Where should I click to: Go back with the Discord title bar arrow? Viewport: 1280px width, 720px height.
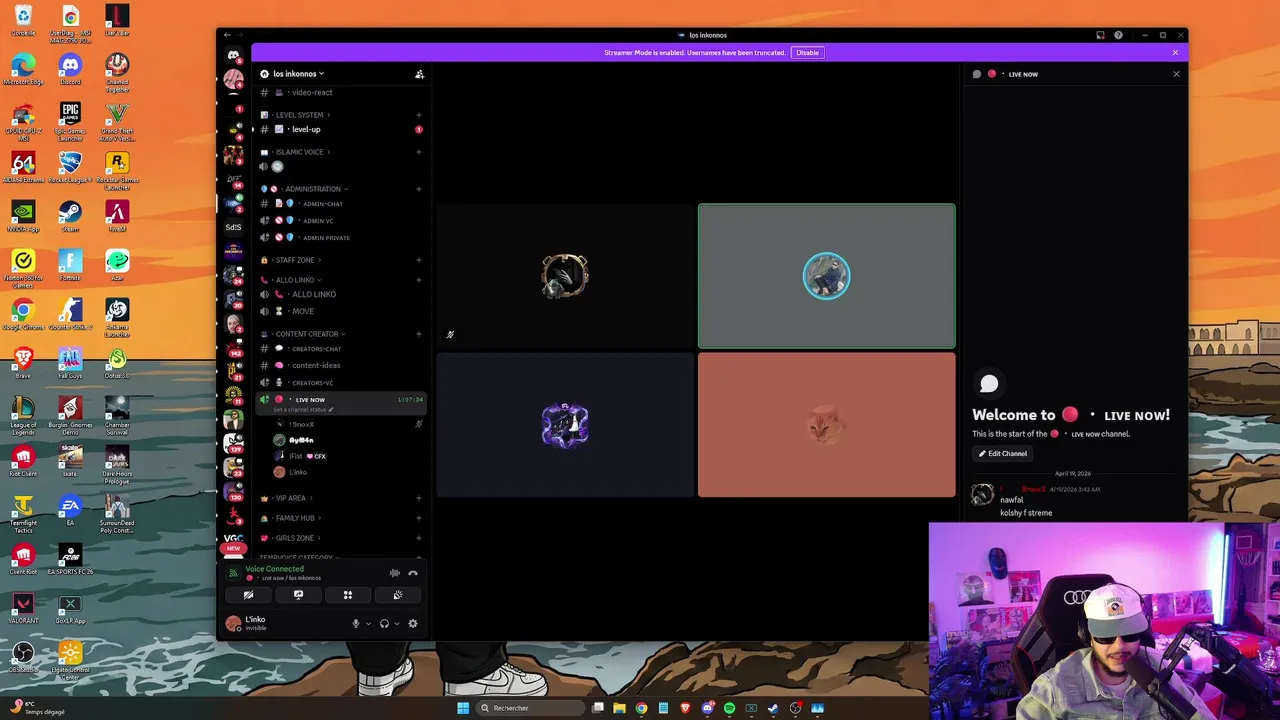[x=227, y=35]
